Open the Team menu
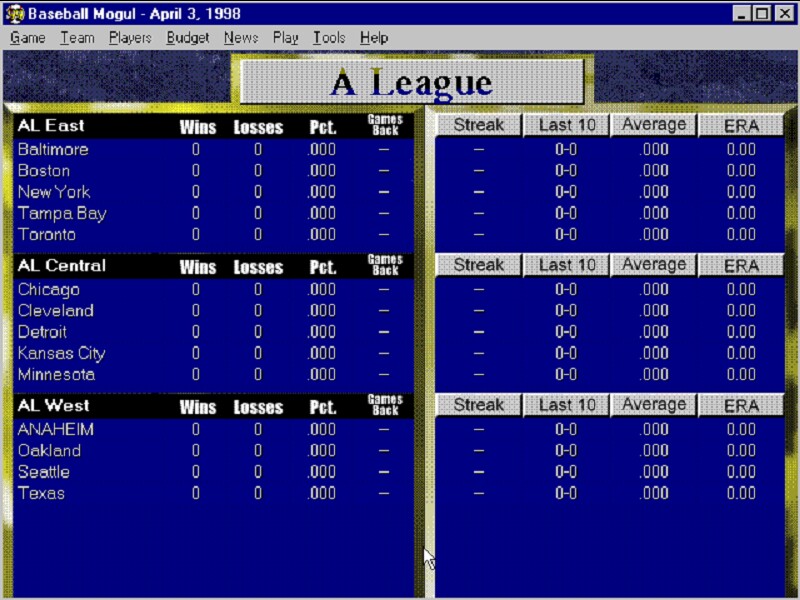This screenshot has width=800, height=600. point(77,38)
